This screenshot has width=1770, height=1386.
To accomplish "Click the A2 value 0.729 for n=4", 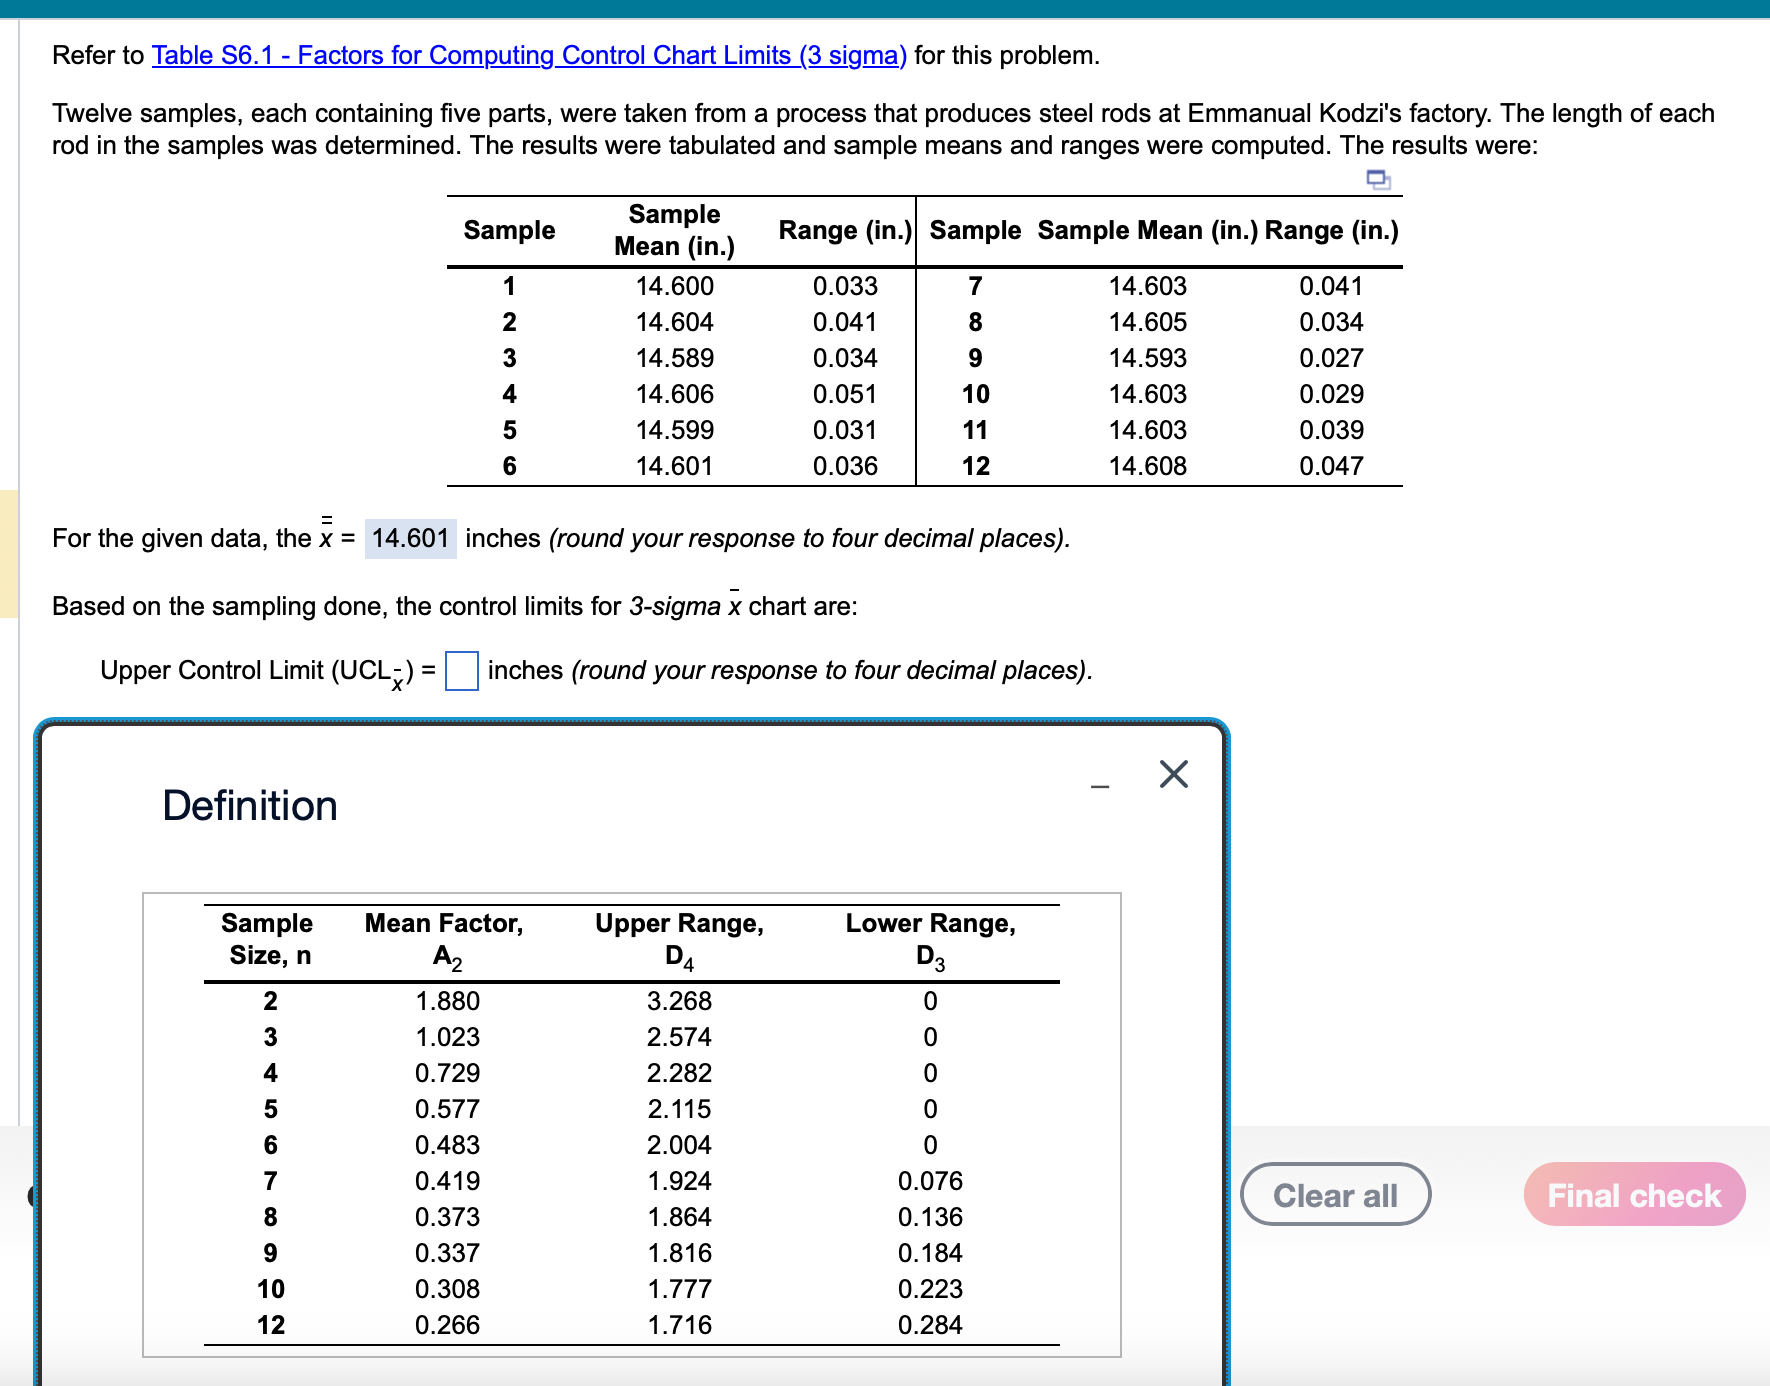I will 447,1073.
